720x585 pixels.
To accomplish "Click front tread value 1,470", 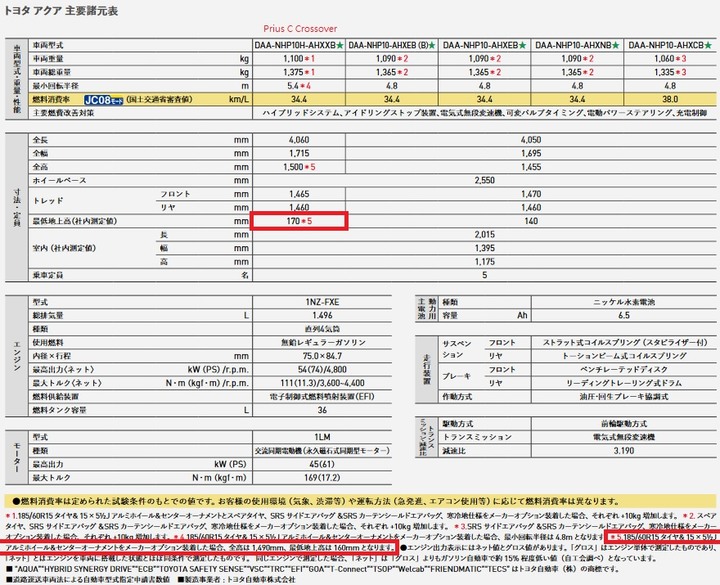I will [531, 194].
